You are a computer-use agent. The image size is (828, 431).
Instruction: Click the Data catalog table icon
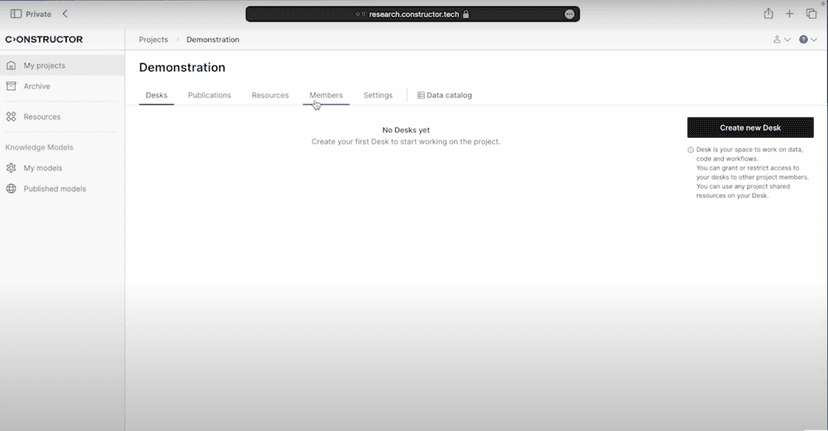tap(421, 95)
